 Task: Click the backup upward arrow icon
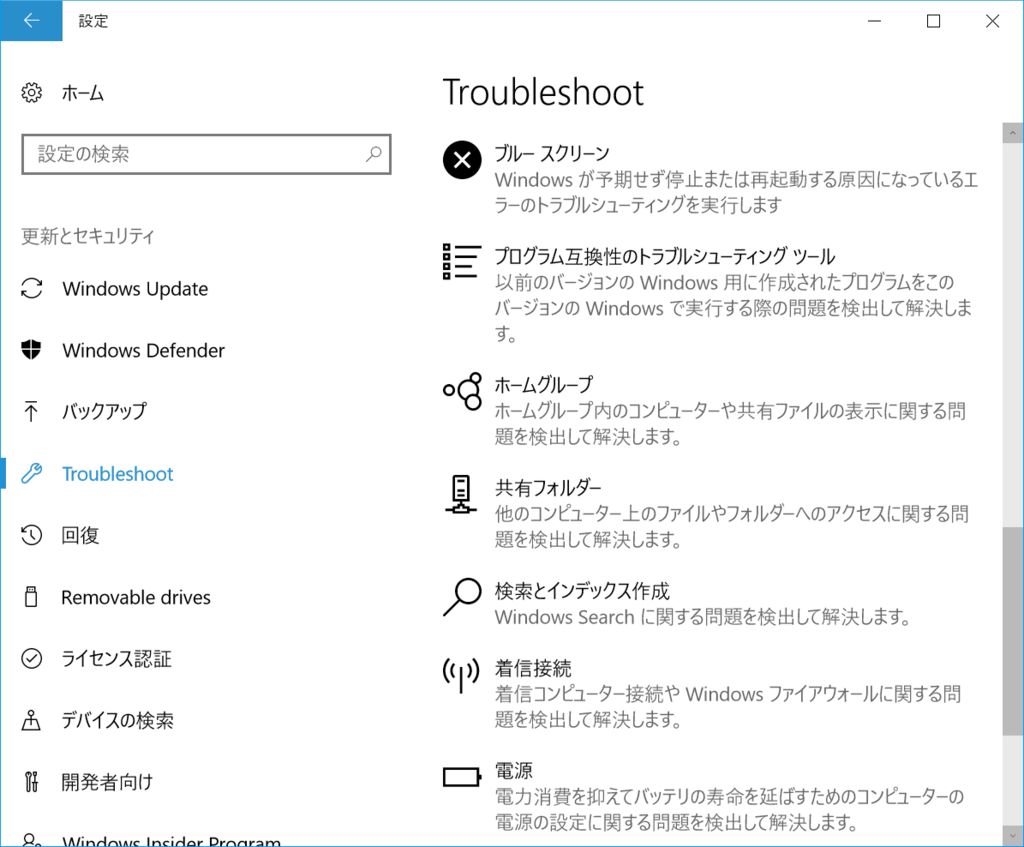pyautogui.click(x=31, y=411)
